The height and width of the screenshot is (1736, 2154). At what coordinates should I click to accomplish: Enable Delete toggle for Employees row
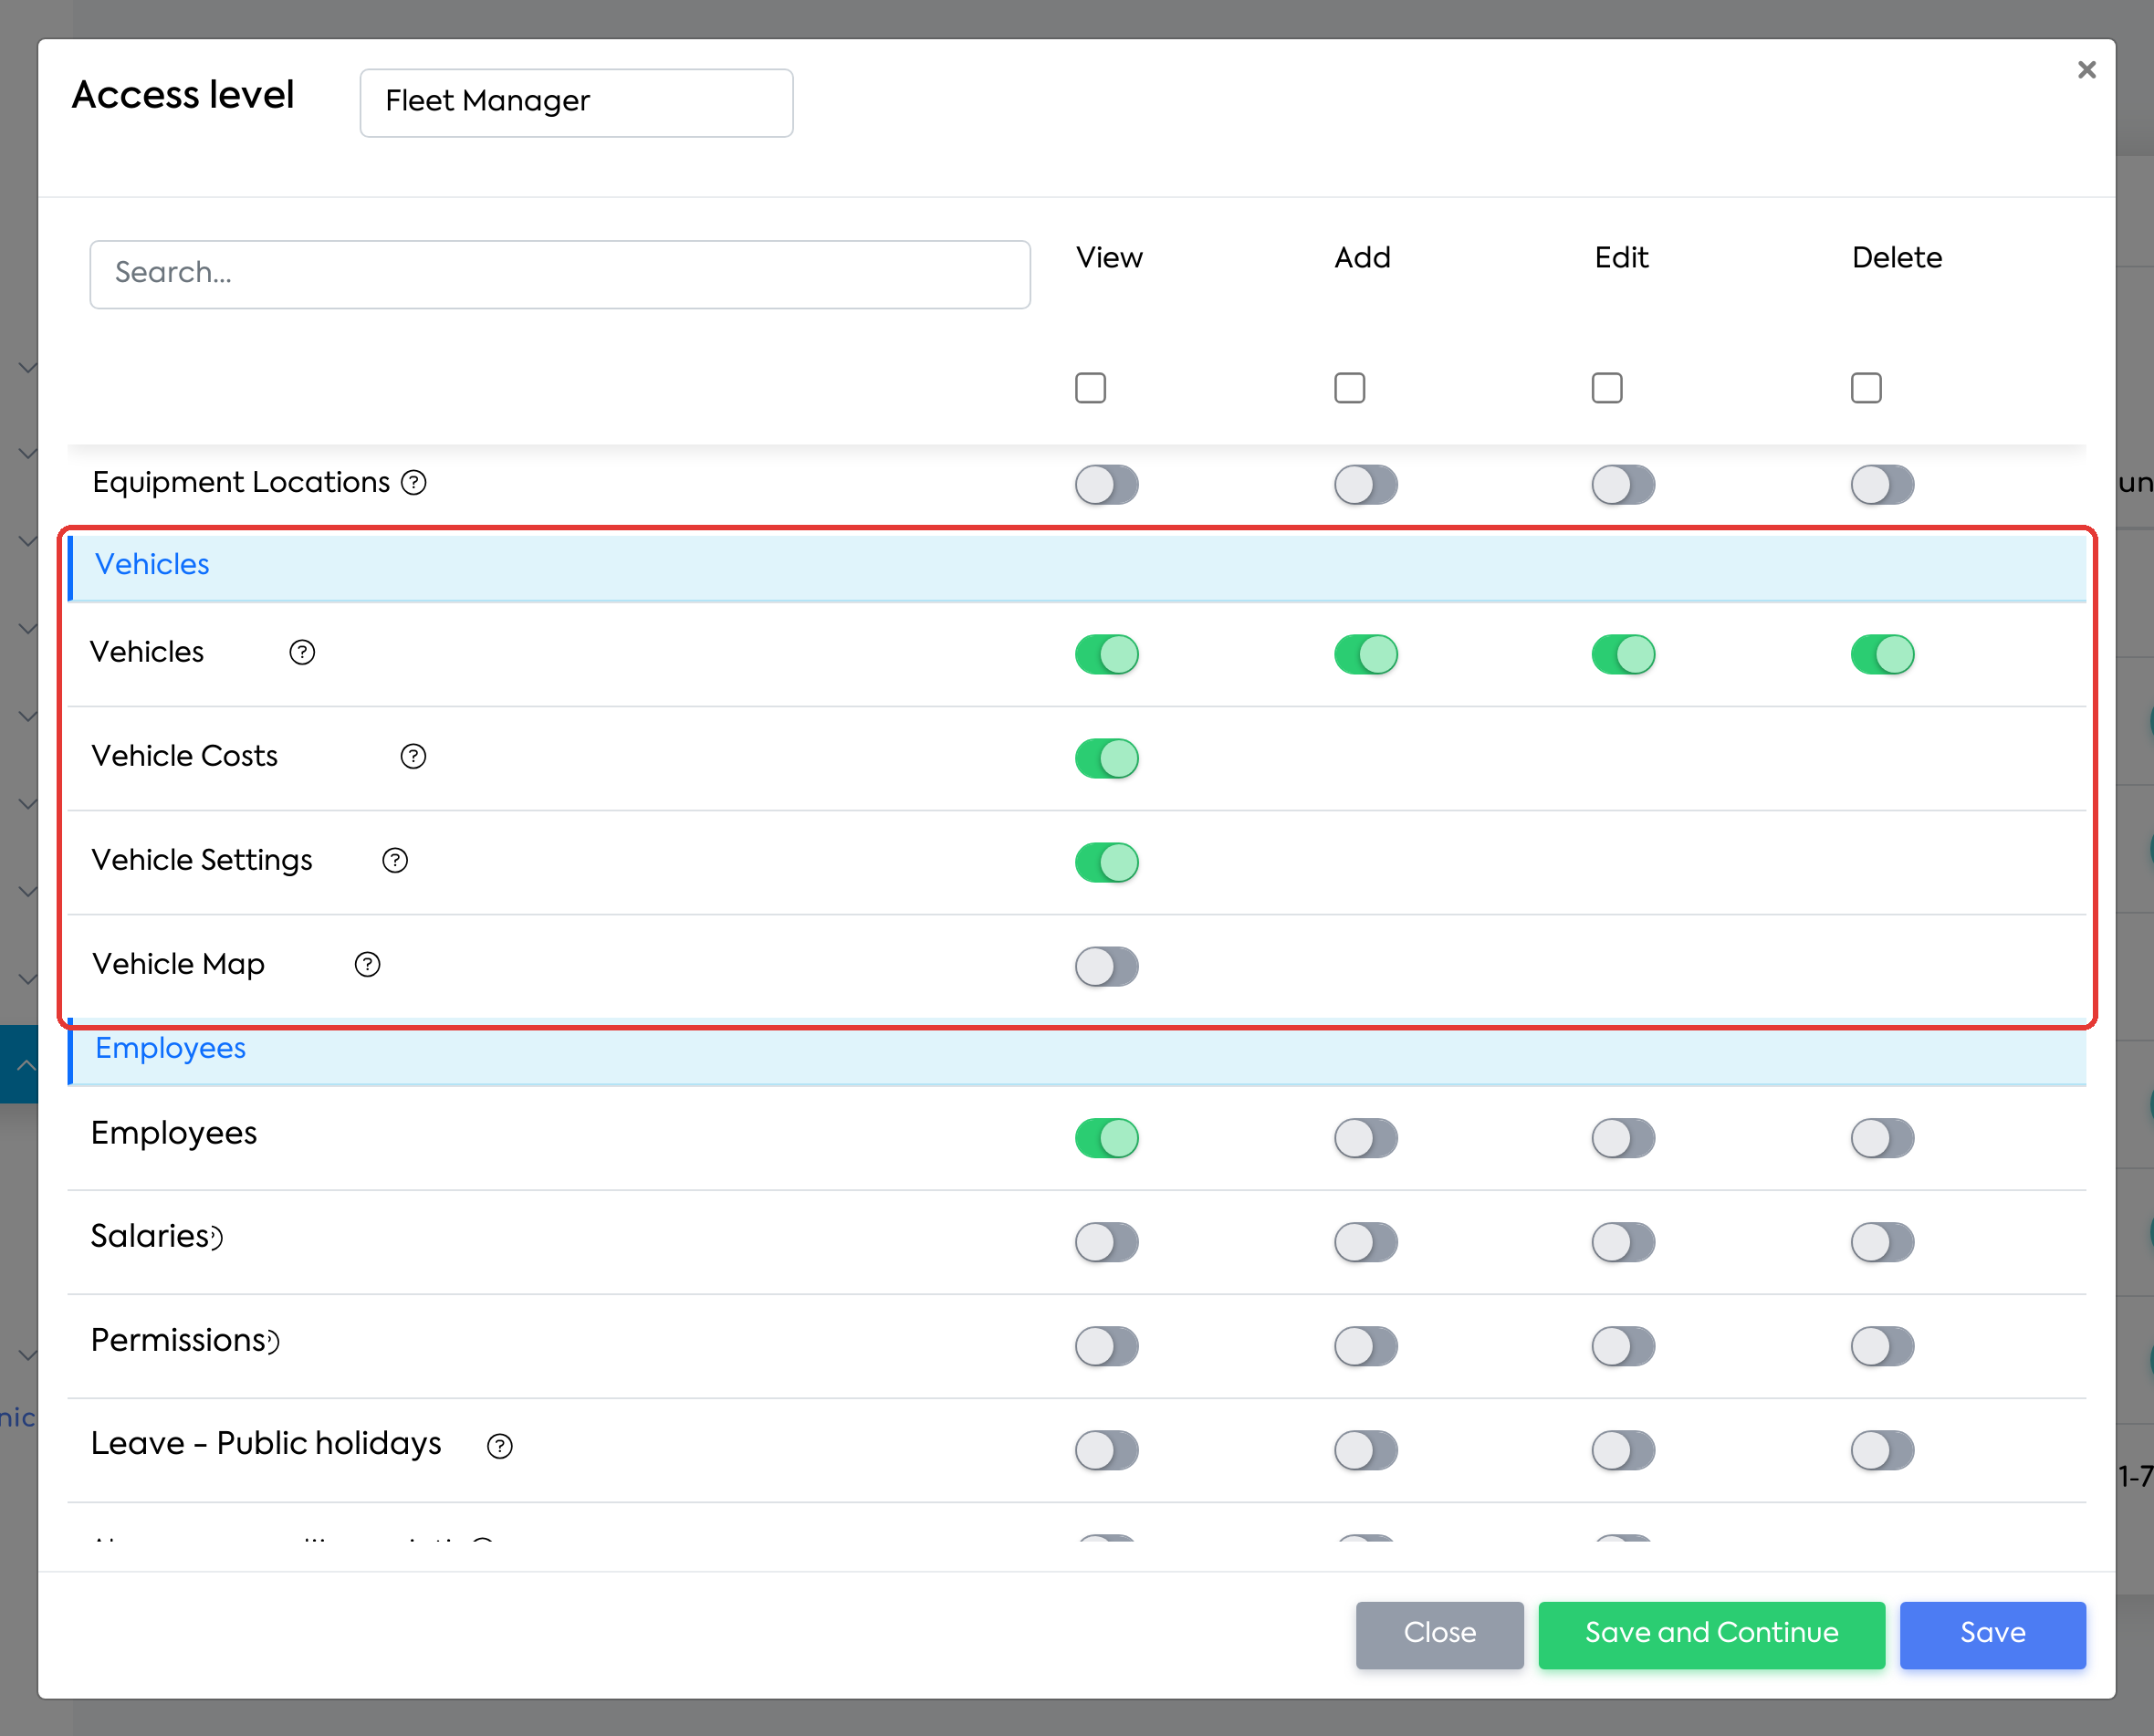1882,1139
